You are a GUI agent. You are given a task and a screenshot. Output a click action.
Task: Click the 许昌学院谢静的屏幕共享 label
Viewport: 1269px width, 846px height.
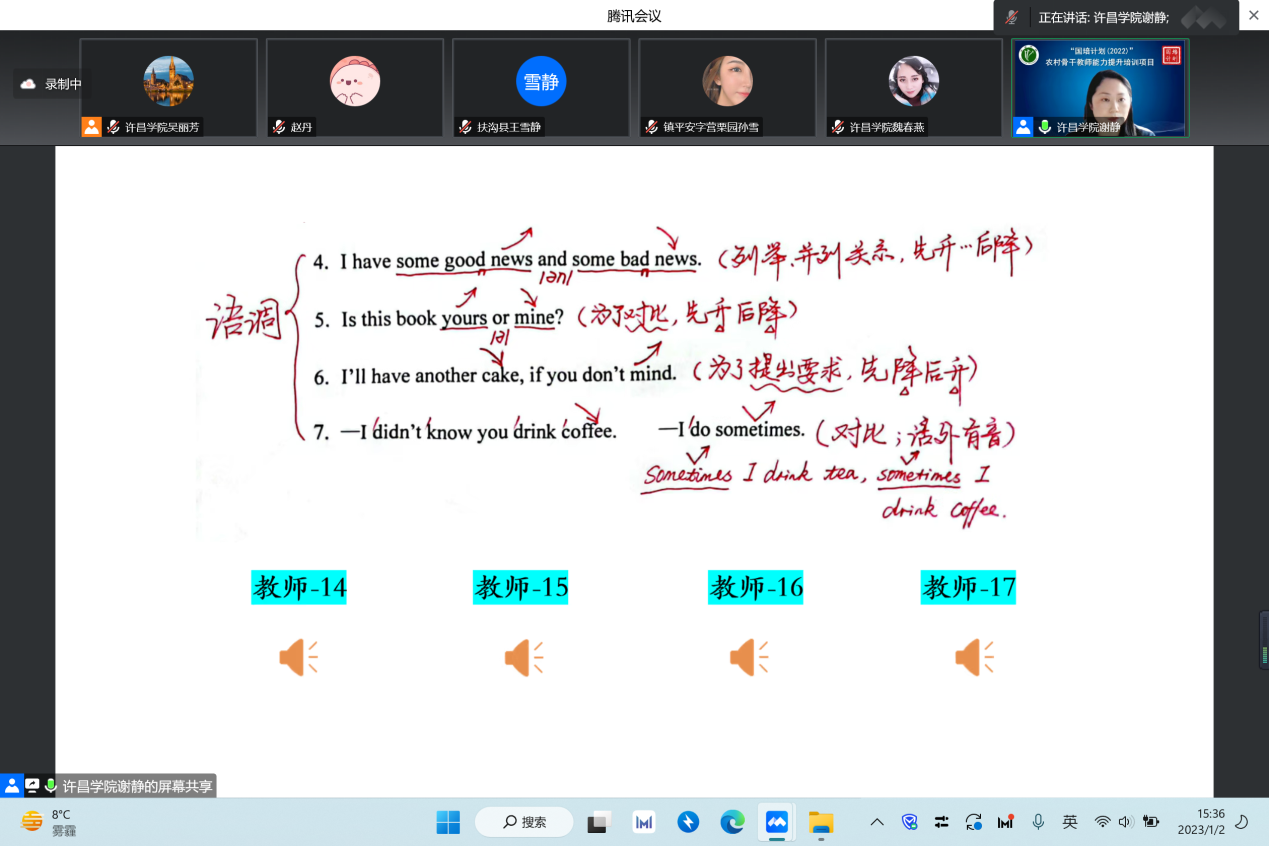tap(137, 786)
